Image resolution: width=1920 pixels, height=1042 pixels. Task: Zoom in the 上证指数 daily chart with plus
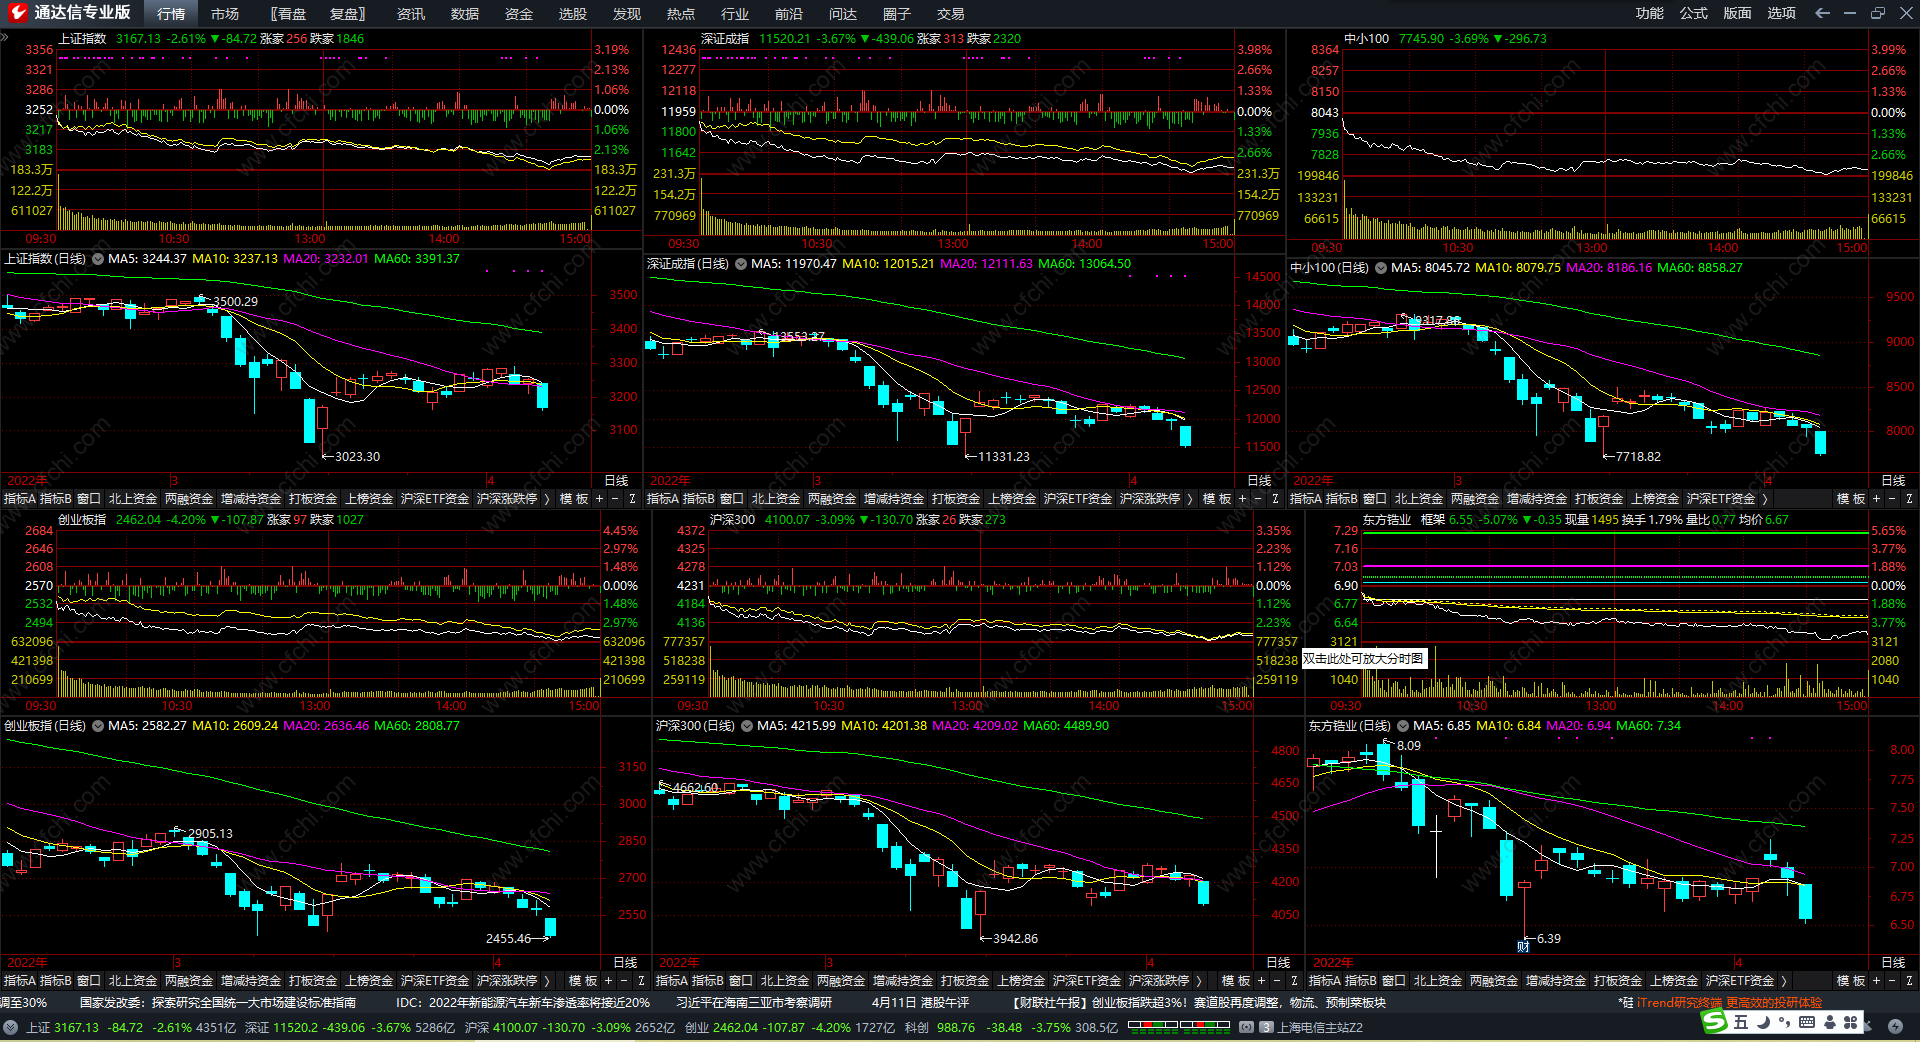click(x=600, y=498)
